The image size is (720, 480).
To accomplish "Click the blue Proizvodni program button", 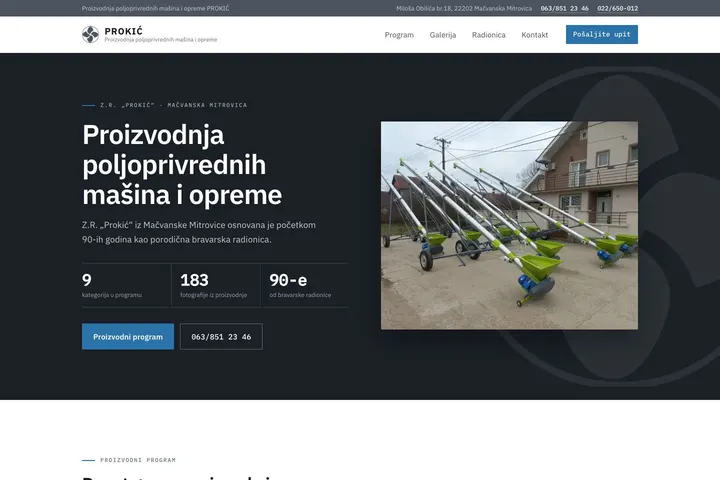I will 128,337.
